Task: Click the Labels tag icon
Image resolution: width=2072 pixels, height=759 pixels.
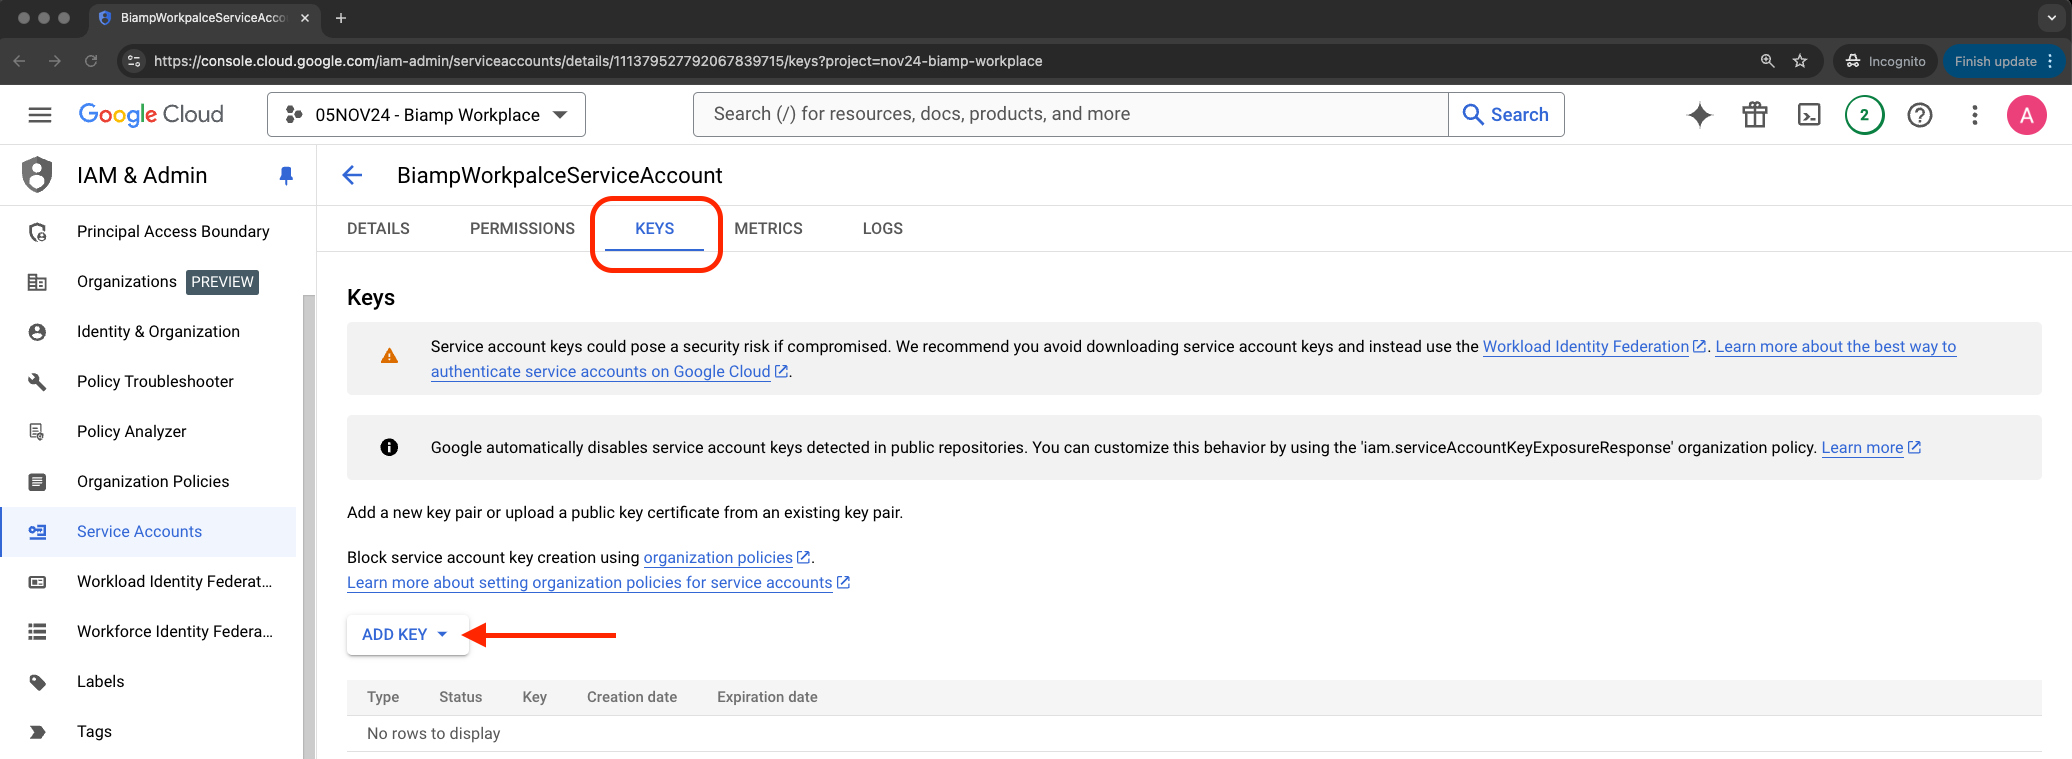Action: pos(37,682)
